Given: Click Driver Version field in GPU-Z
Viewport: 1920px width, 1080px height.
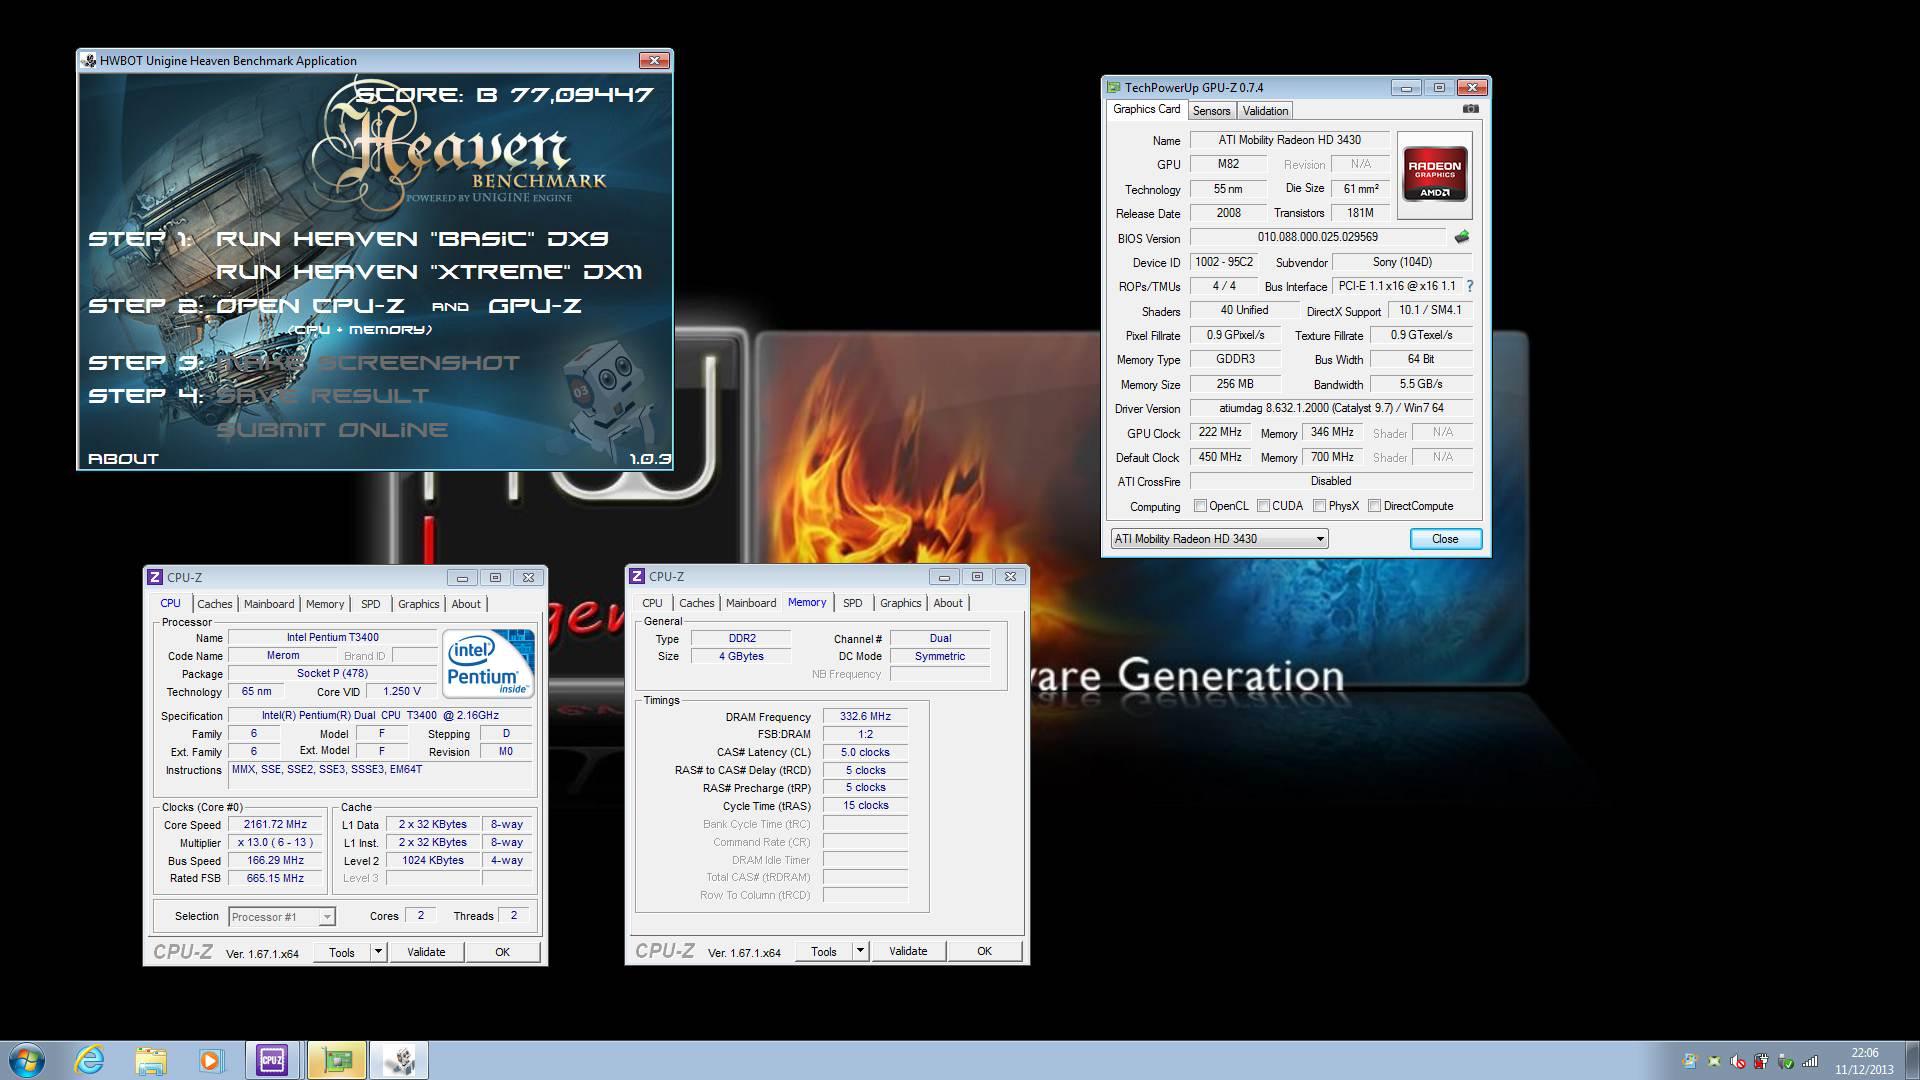Looking at the screenshot, I should click(1331, 408).
